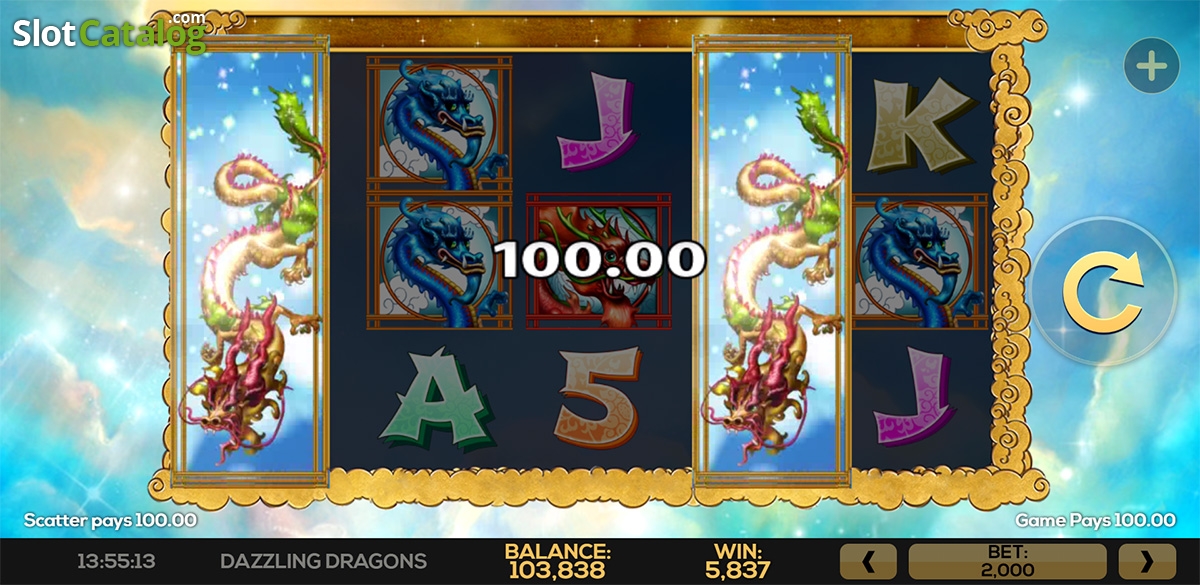This screenshot has height=585, width=1200.
Task: Open the SlotCatalog logo link
Action: 110,32
